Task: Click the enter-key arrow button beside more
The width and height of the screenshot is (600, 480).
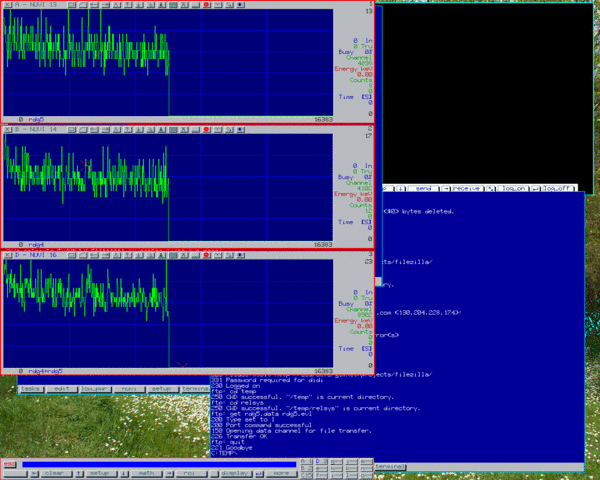Action: (x=259, y=473)
